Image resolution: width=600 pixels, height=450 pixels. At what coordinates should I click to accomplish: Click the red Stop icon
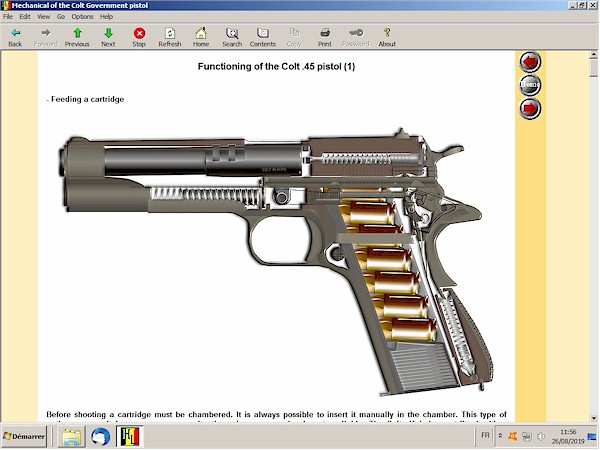pos(139,37)
